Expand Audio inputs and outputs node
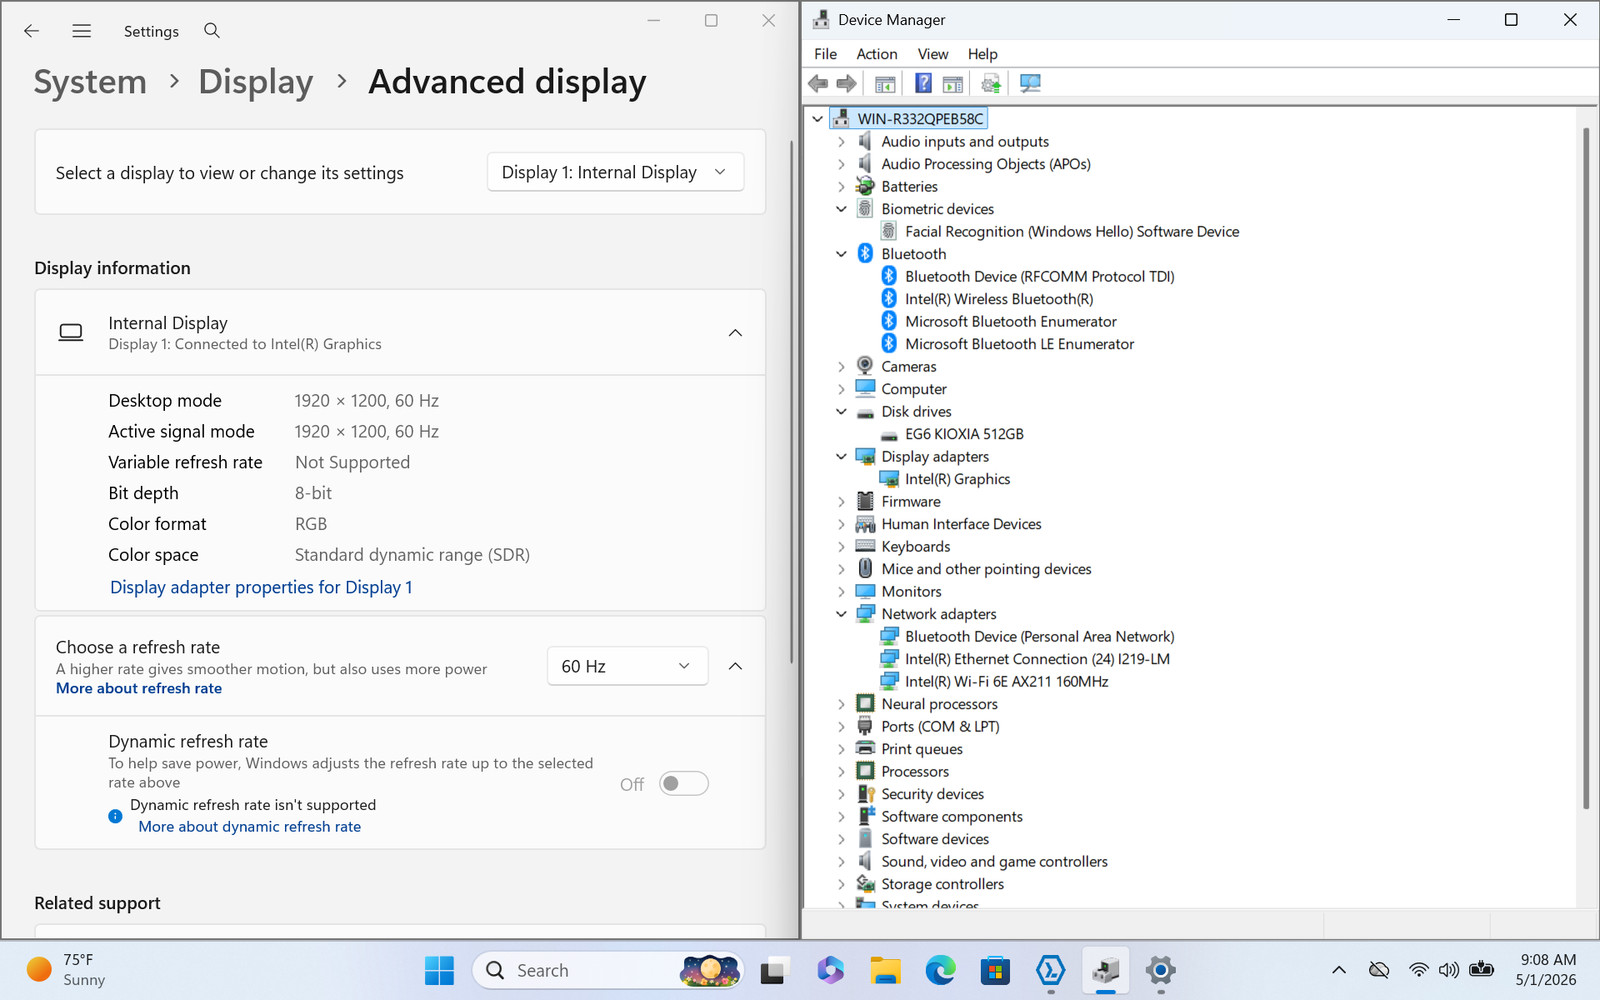 [841, 142]
